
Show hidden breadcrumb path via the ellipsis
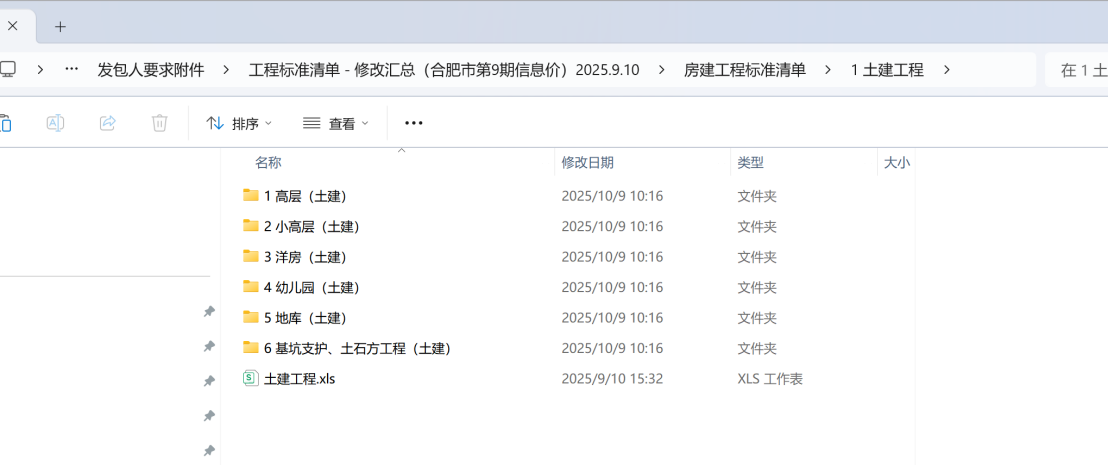pos(71,70)
